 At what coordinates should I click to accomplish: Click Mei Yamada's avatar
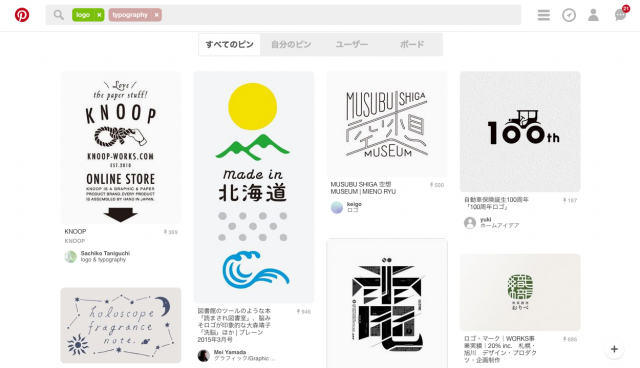click(204, 356)
